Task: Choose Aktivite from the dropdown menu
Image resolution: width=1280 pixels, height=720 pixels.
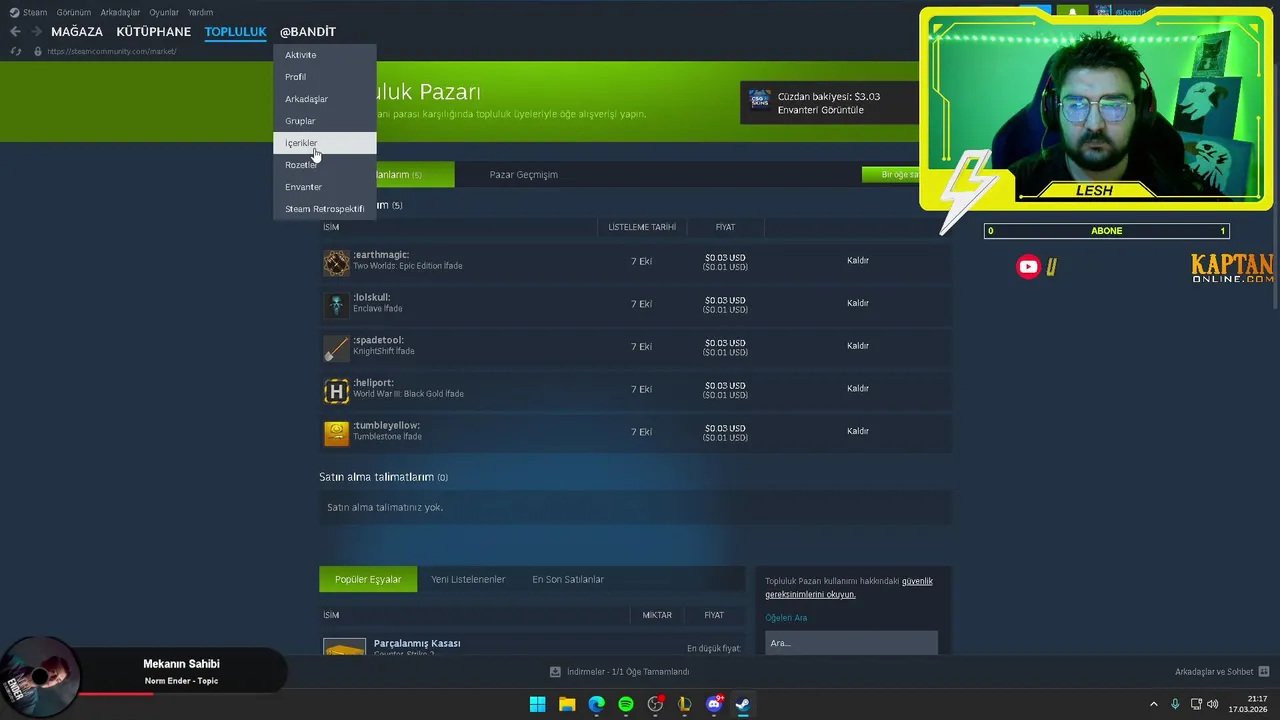Action: click(325, 55)
